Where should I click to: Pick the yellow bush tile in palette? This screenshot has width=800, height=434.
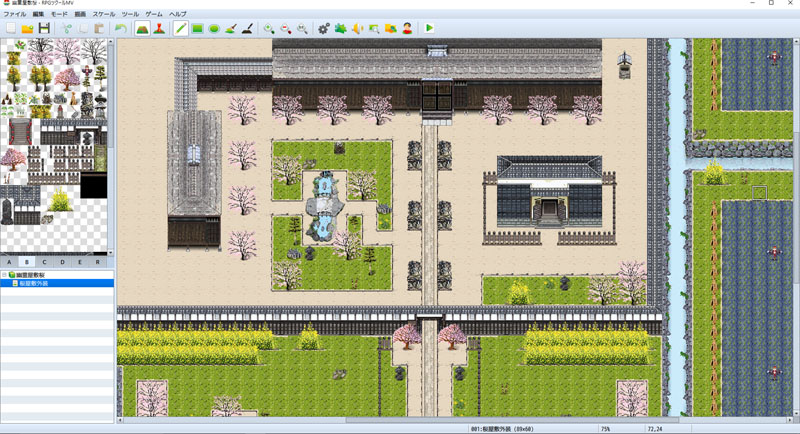point(60,201)
